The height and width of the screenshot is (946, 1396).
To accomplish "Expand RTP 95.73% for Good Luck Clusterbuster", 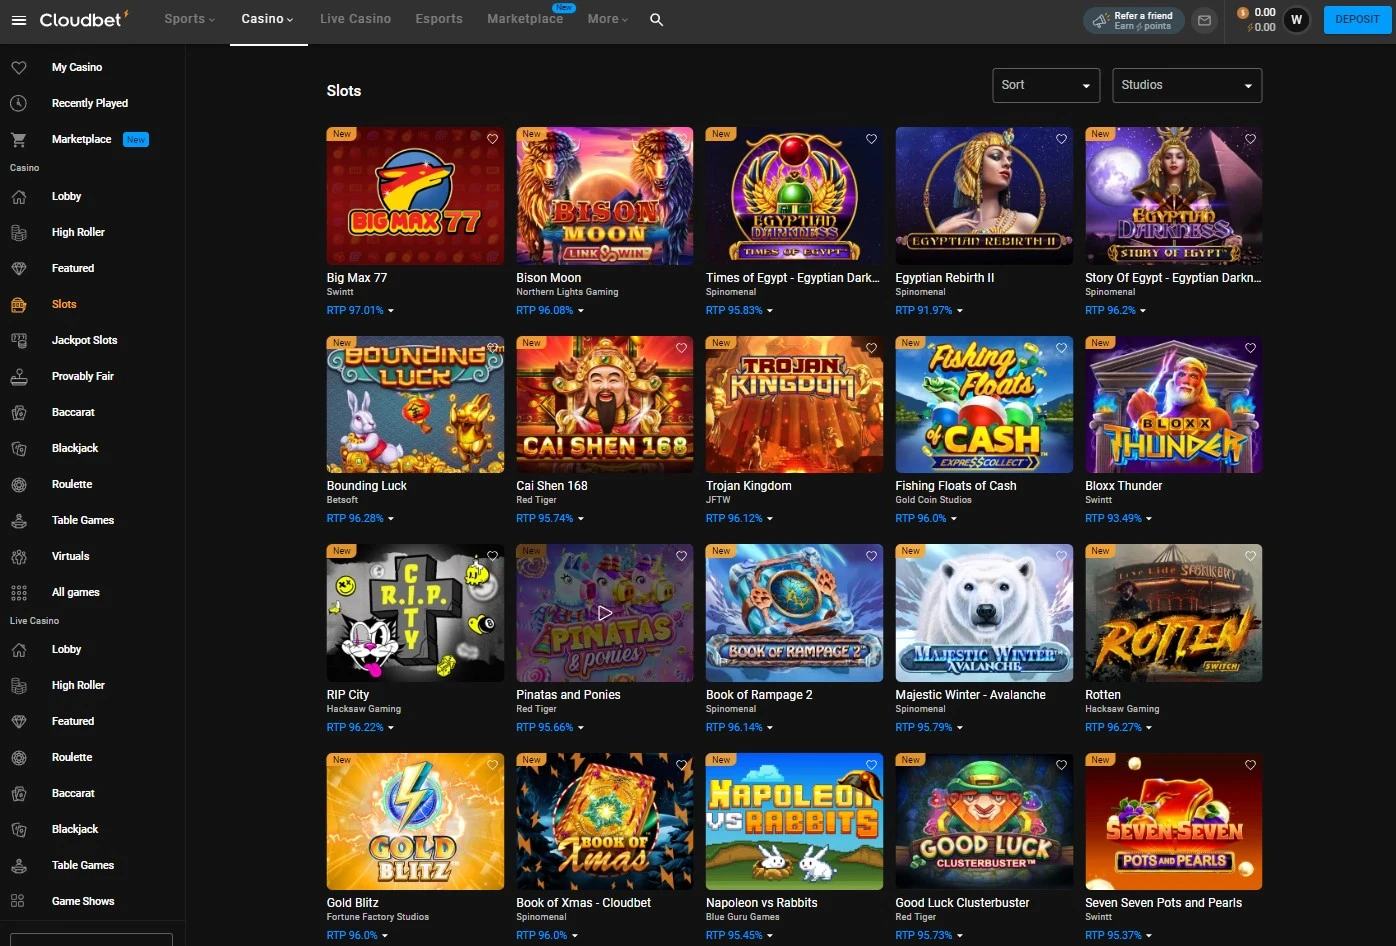I will point(929,935).
